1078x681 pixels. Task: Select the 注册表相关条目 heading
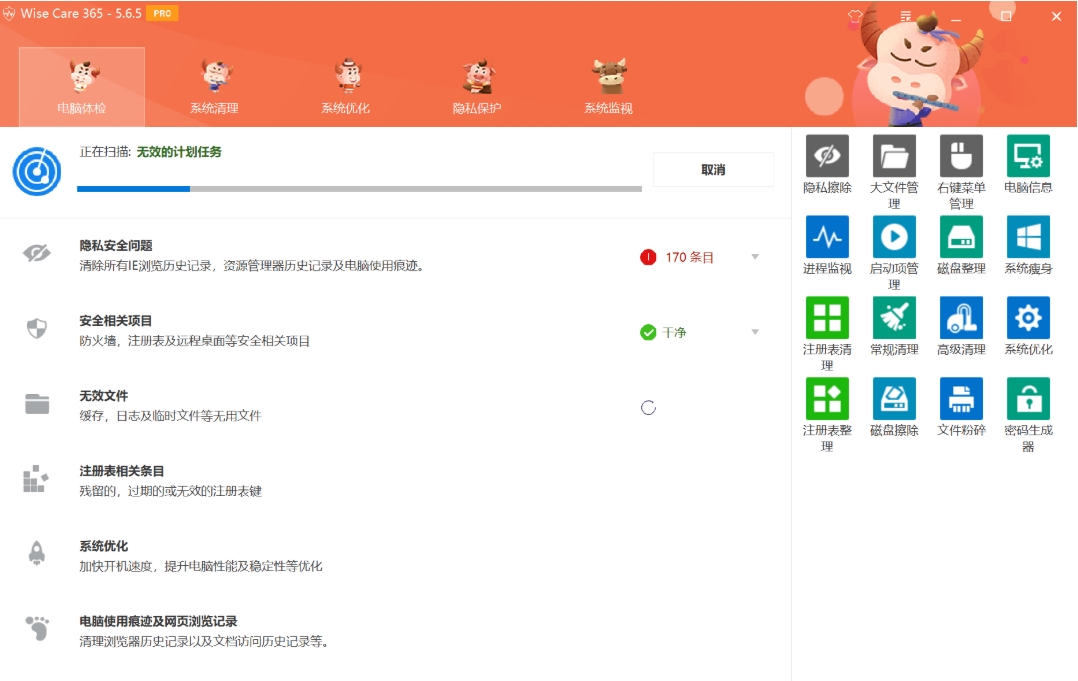point(122,471)
